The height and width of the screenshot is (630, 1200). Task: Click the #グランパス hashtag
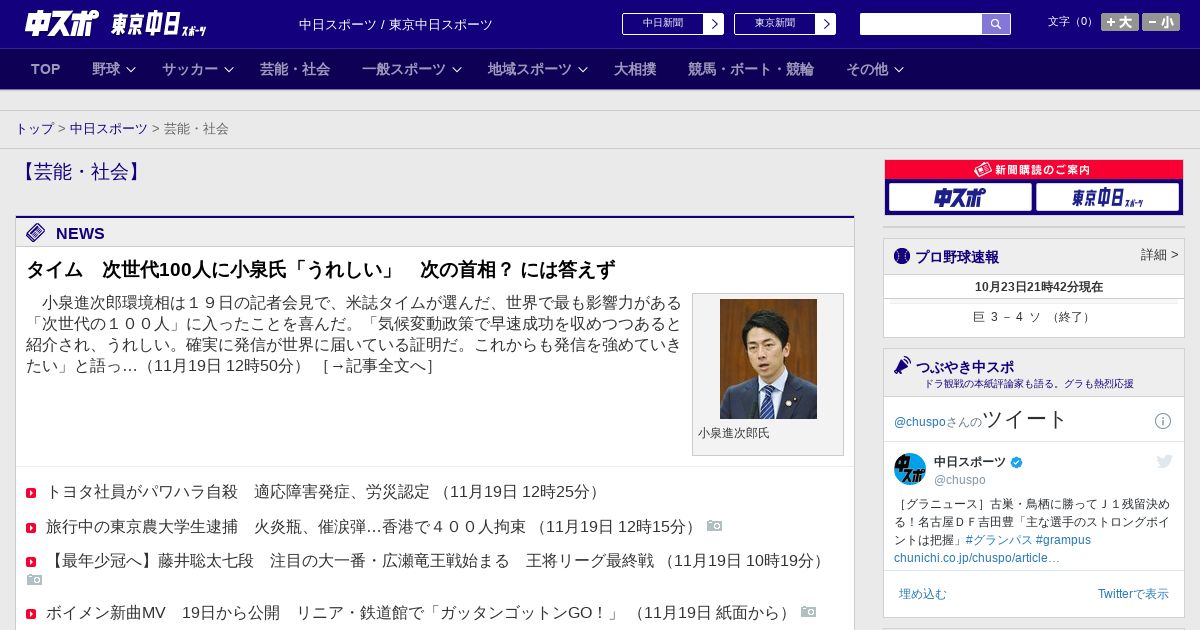(999, 540)
